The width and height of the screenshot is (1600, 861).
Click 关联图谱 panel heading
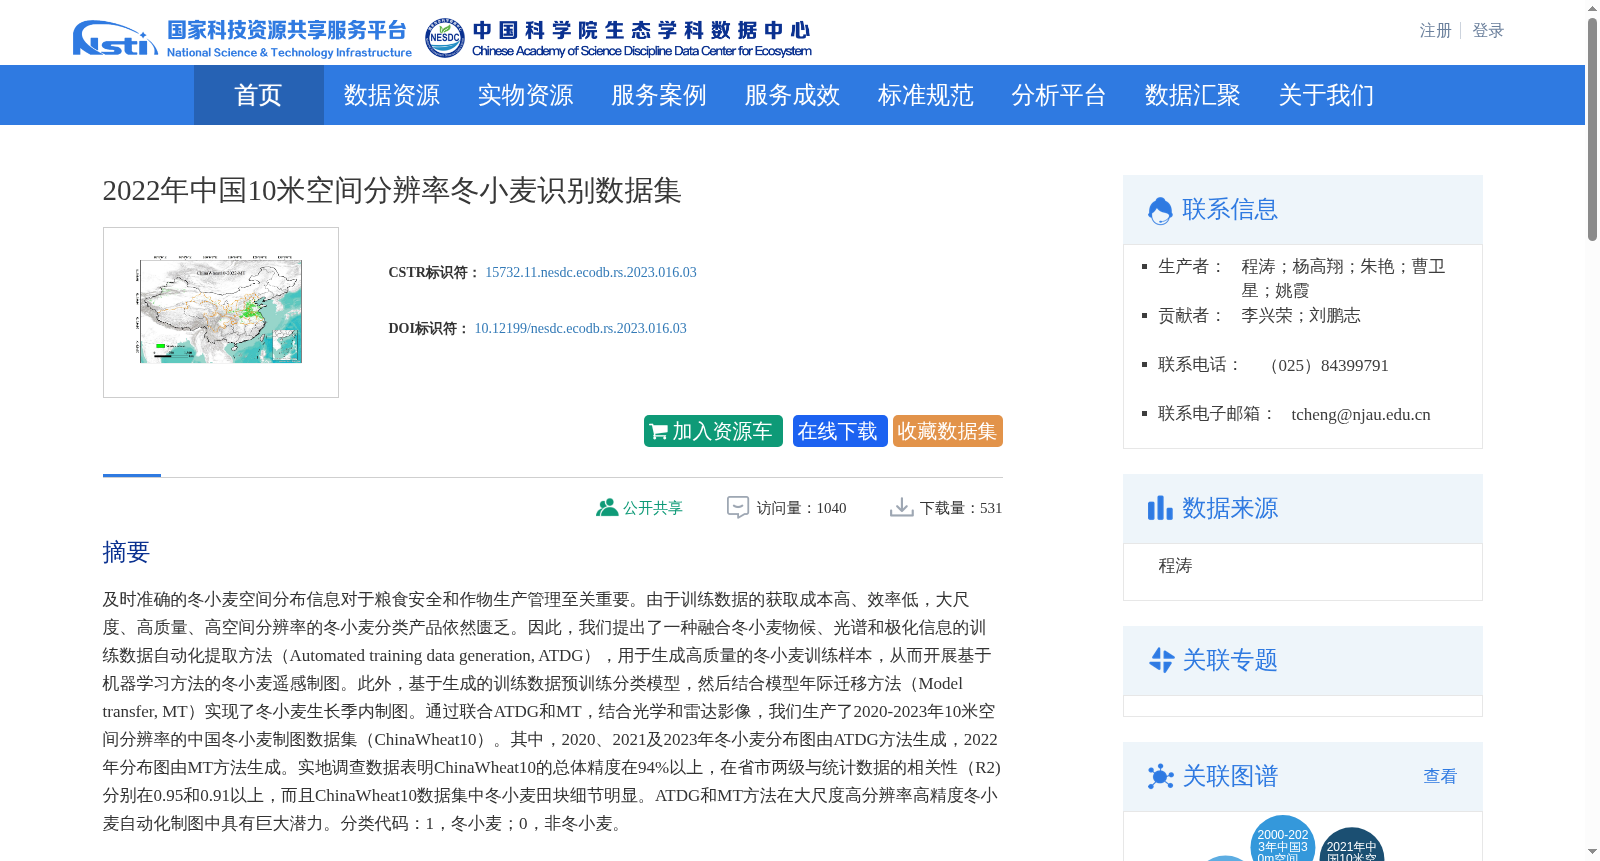point(1230,776)
